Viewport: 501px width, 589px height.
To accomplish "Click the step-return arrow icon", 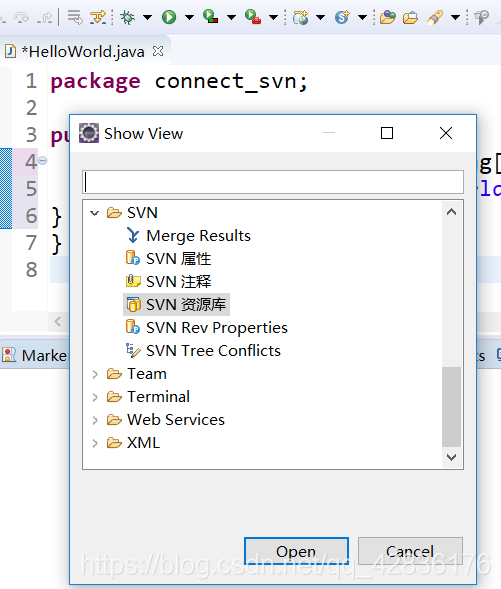I will click(x=45, y=17).
